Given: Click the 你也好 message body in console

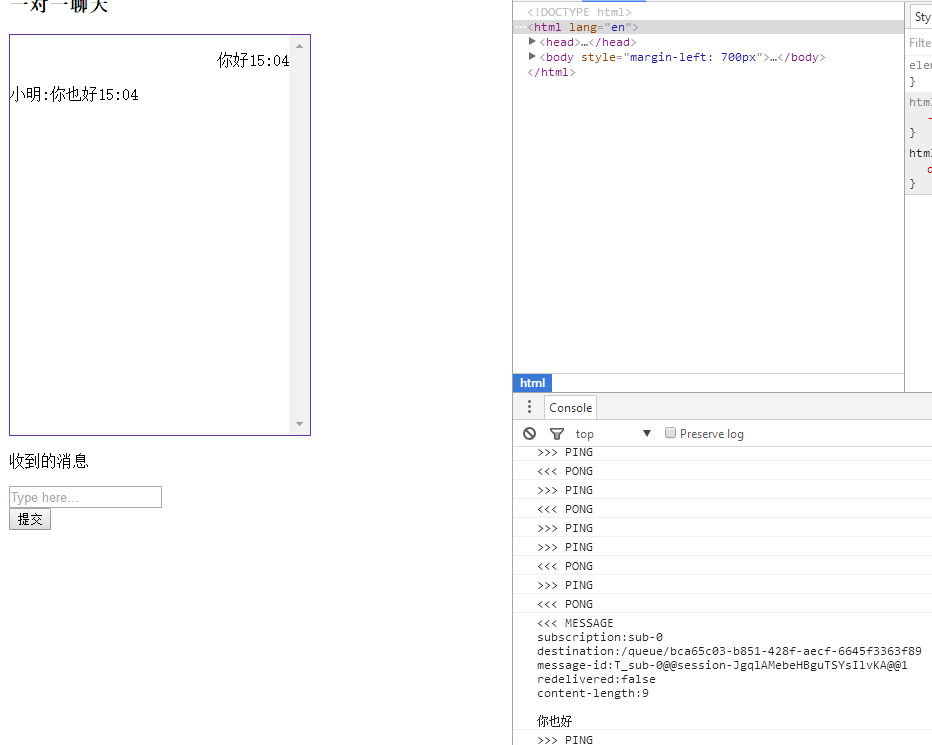Looking at the screenshot, I should [x=554, y=721].
